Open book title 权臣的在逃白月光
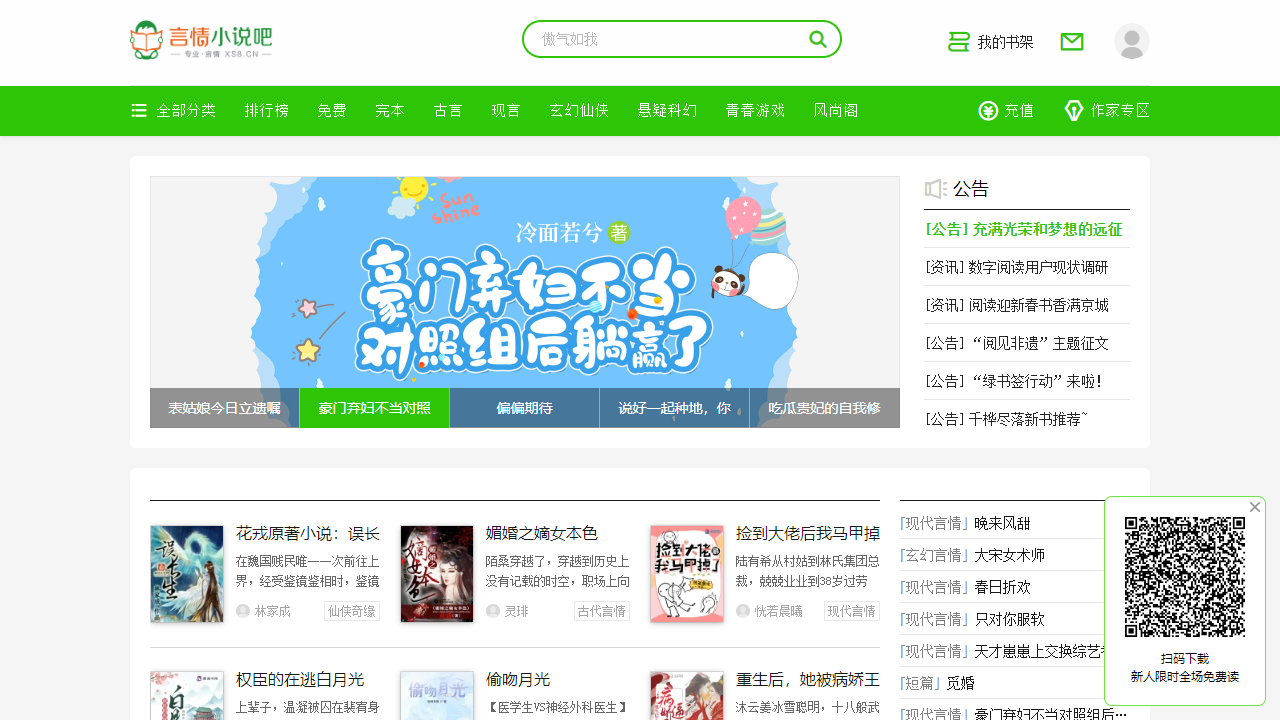The width and height of the screenshot is (1280, 720). click(x=300, y=680)
